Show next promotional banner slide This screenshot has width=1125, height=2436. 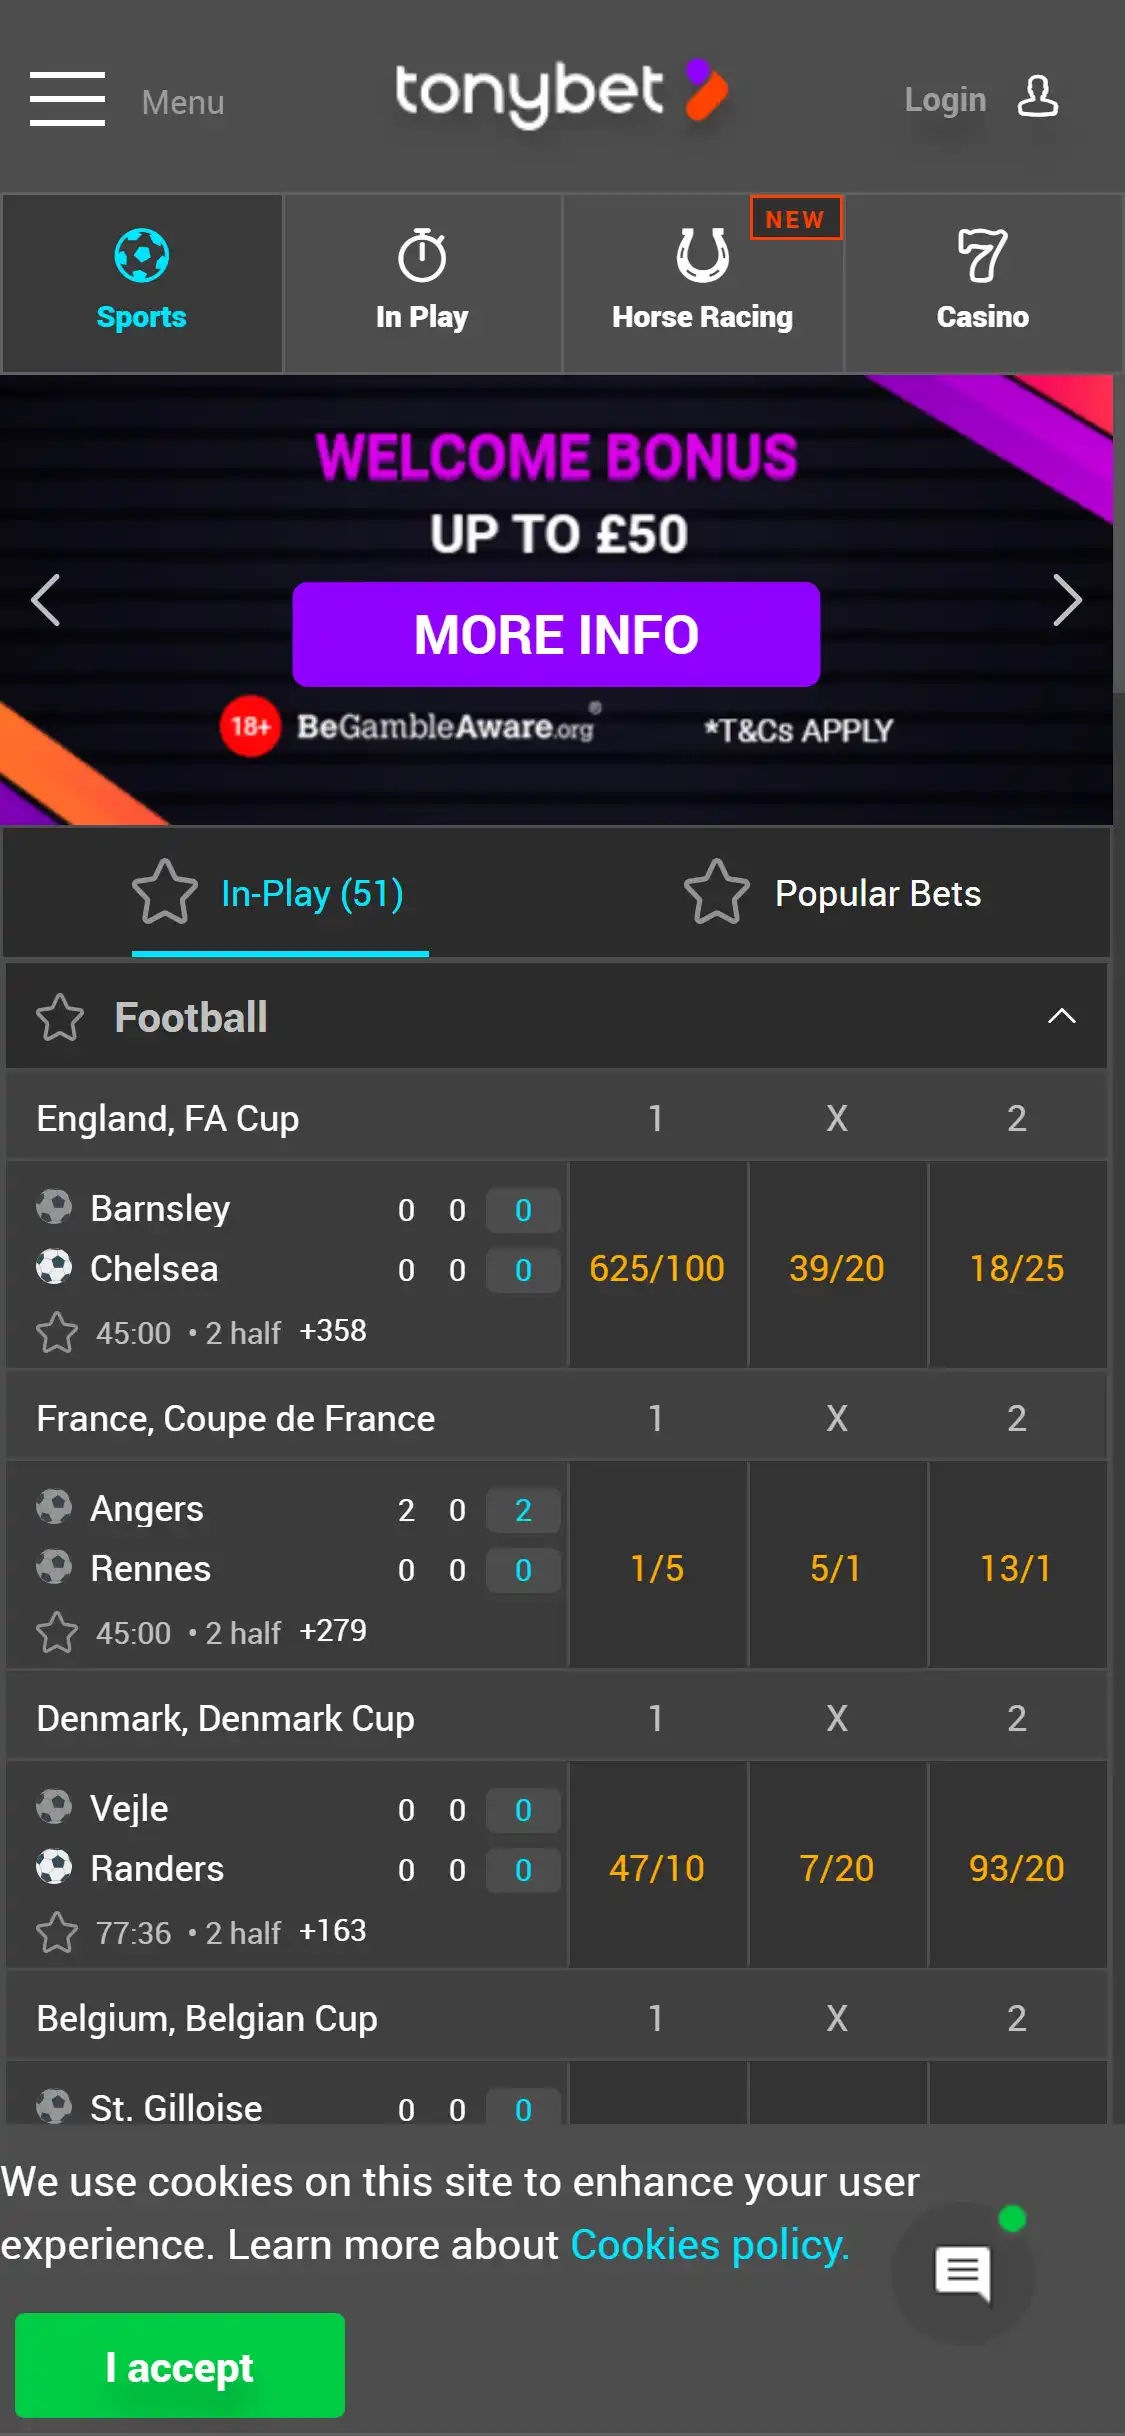click(1067, 600)
